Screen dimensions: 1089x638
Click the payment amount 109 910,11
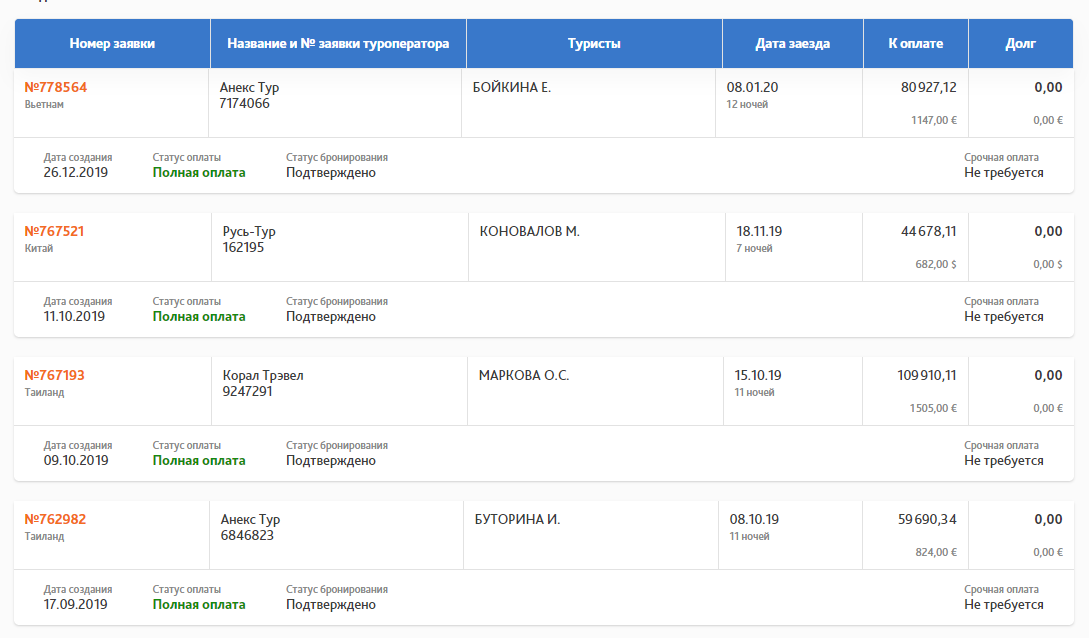click(x=928, y=375)
